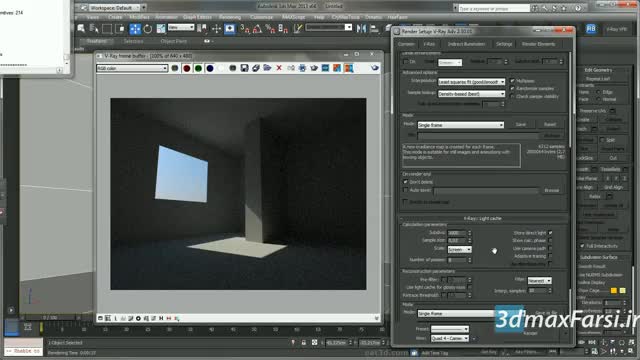Switch to blue channel in frame buffer
Image resolution: width=640 pixels, height=360 pixels.
210,68
